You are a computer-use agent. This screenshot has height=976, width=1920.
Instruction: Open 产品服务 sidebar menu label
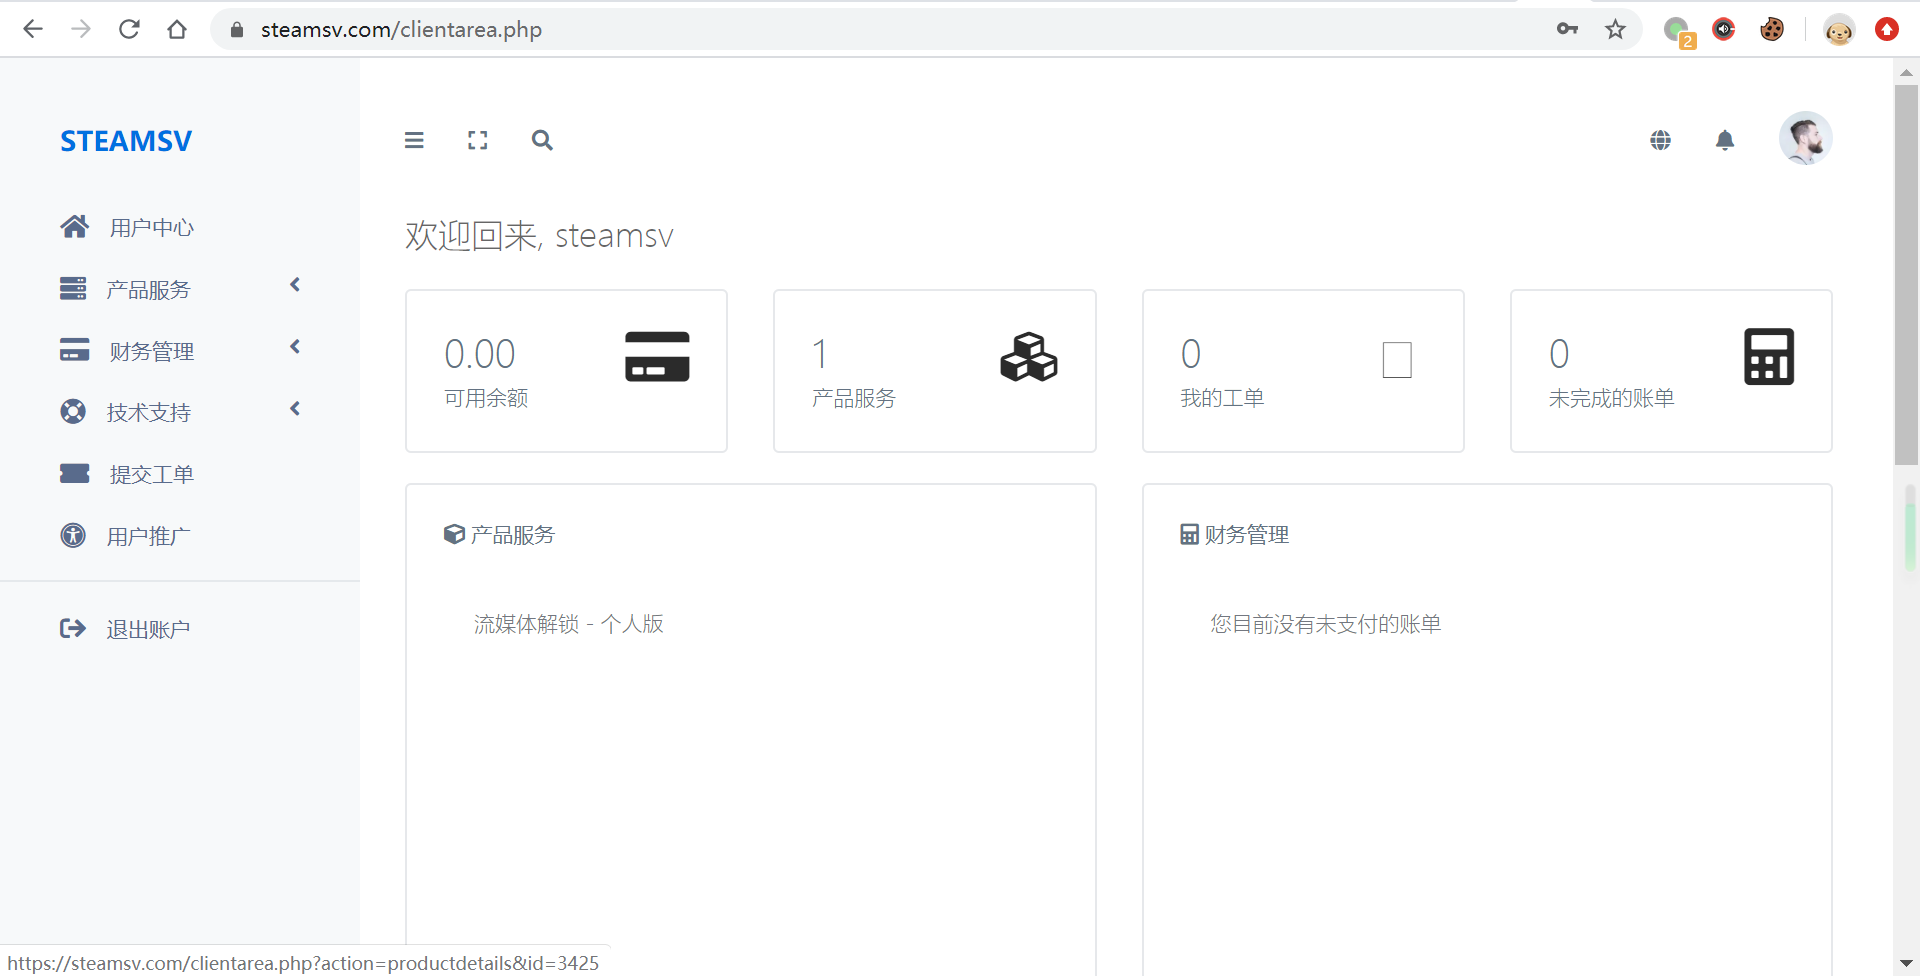point(148,290)
